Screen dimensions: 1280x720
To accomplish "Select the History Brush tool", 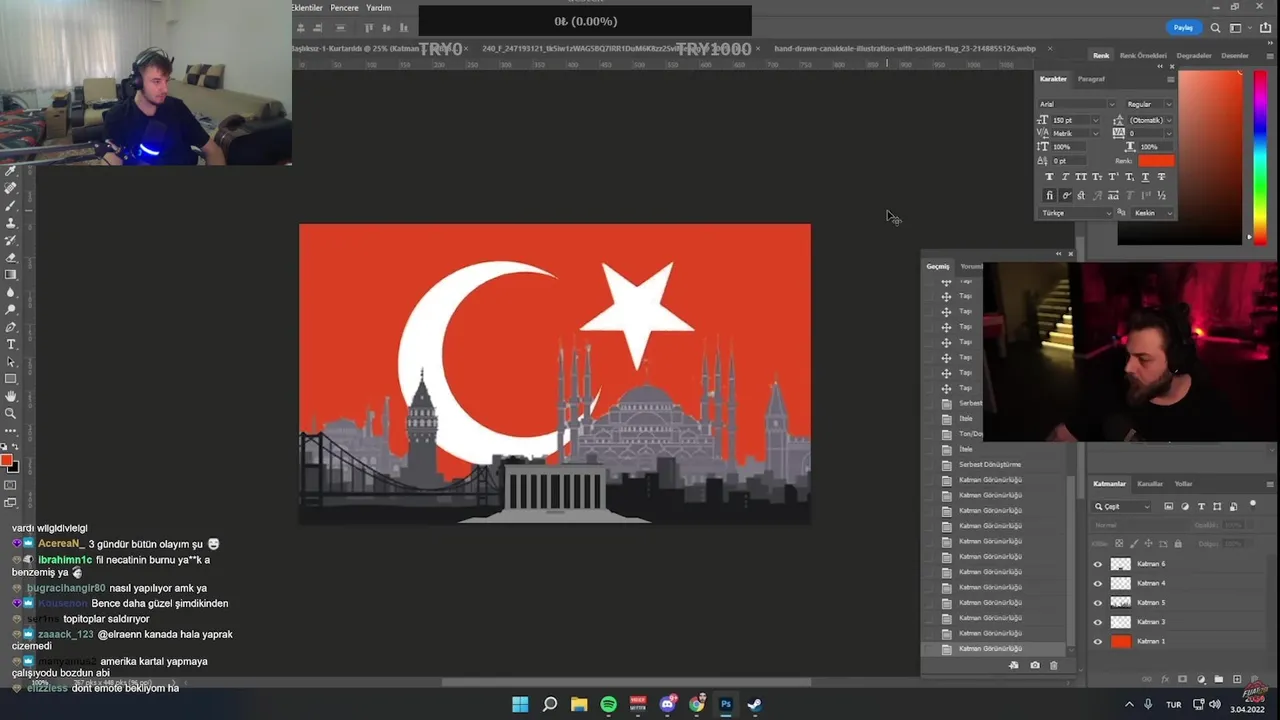I will click(10, 241).
